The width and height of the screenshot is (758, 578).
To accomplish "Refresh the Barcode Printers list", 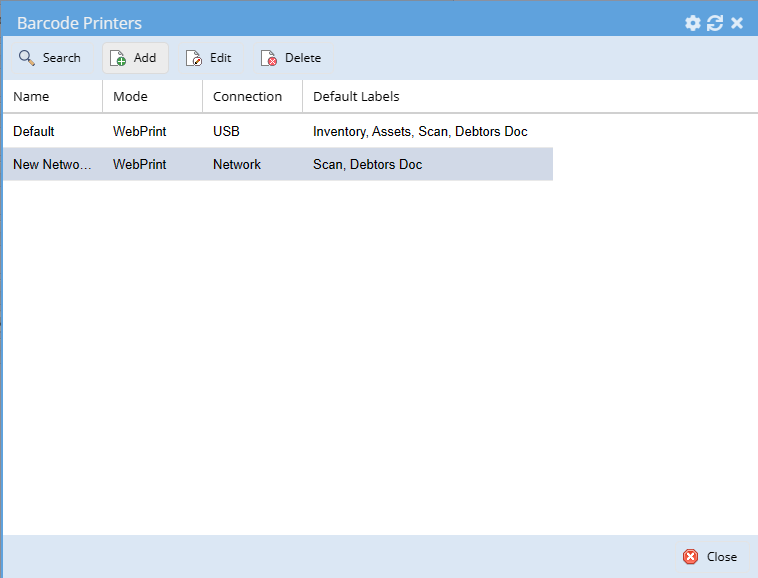I will [x=715, y=23].
